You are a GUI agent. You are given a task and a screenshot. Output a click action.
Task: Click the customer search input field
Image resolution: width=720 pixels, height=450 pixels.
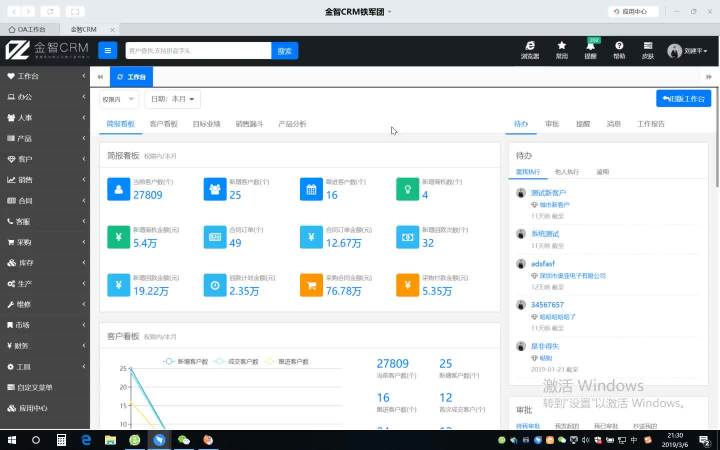tap(198, 51)
